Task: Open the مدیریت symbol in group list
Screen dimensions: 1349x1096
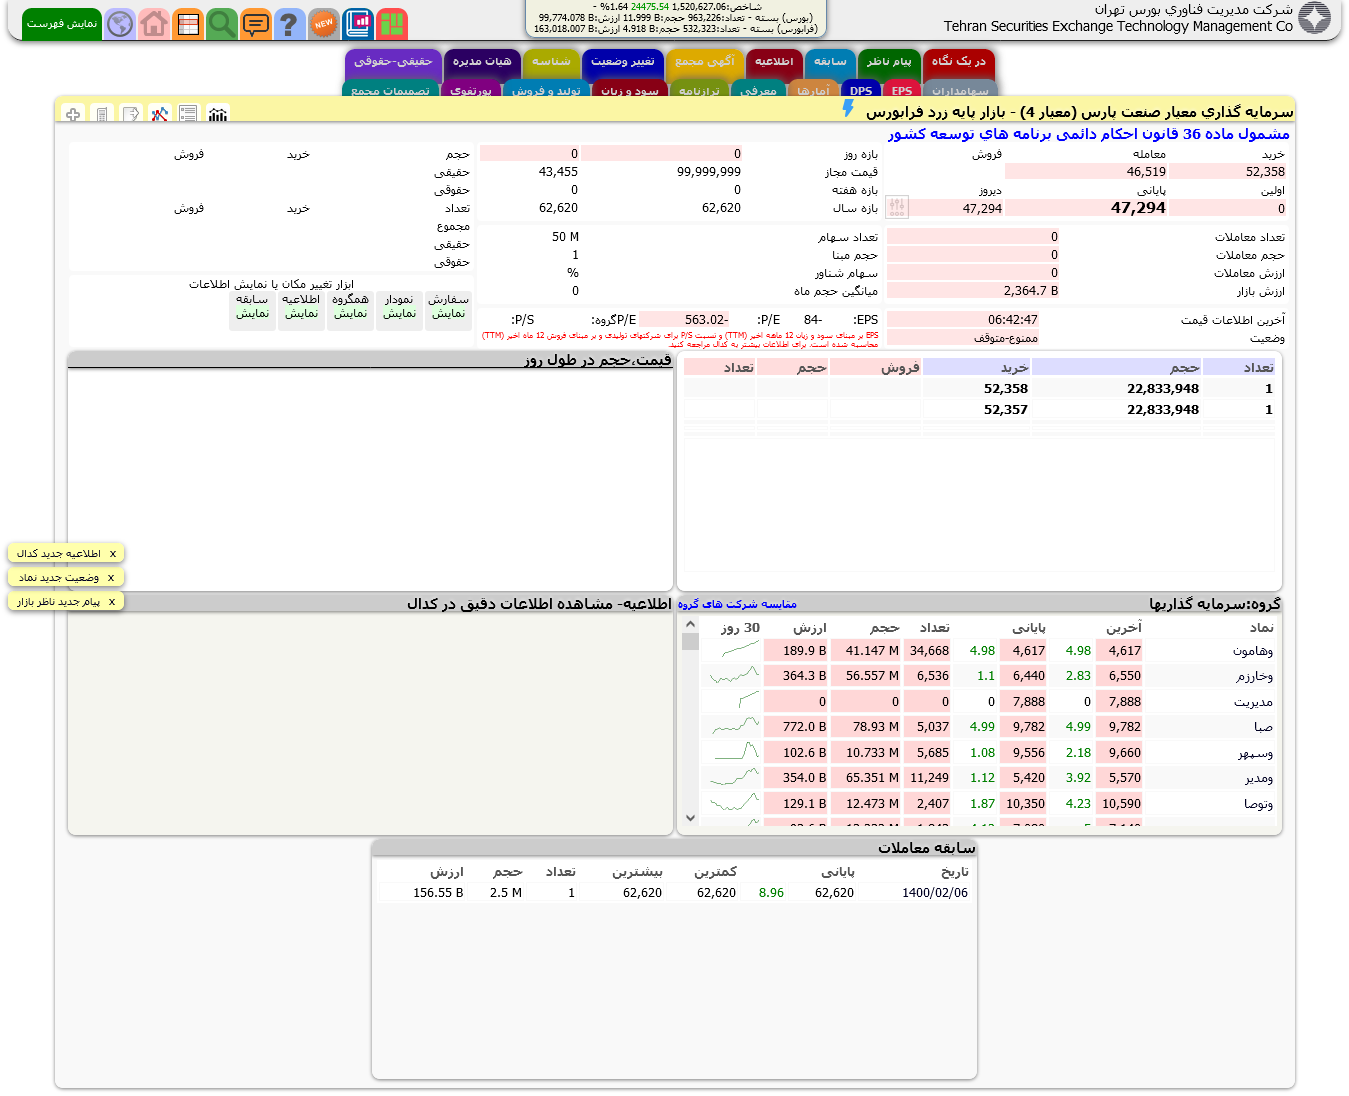Action: (x=1254, y=702)
